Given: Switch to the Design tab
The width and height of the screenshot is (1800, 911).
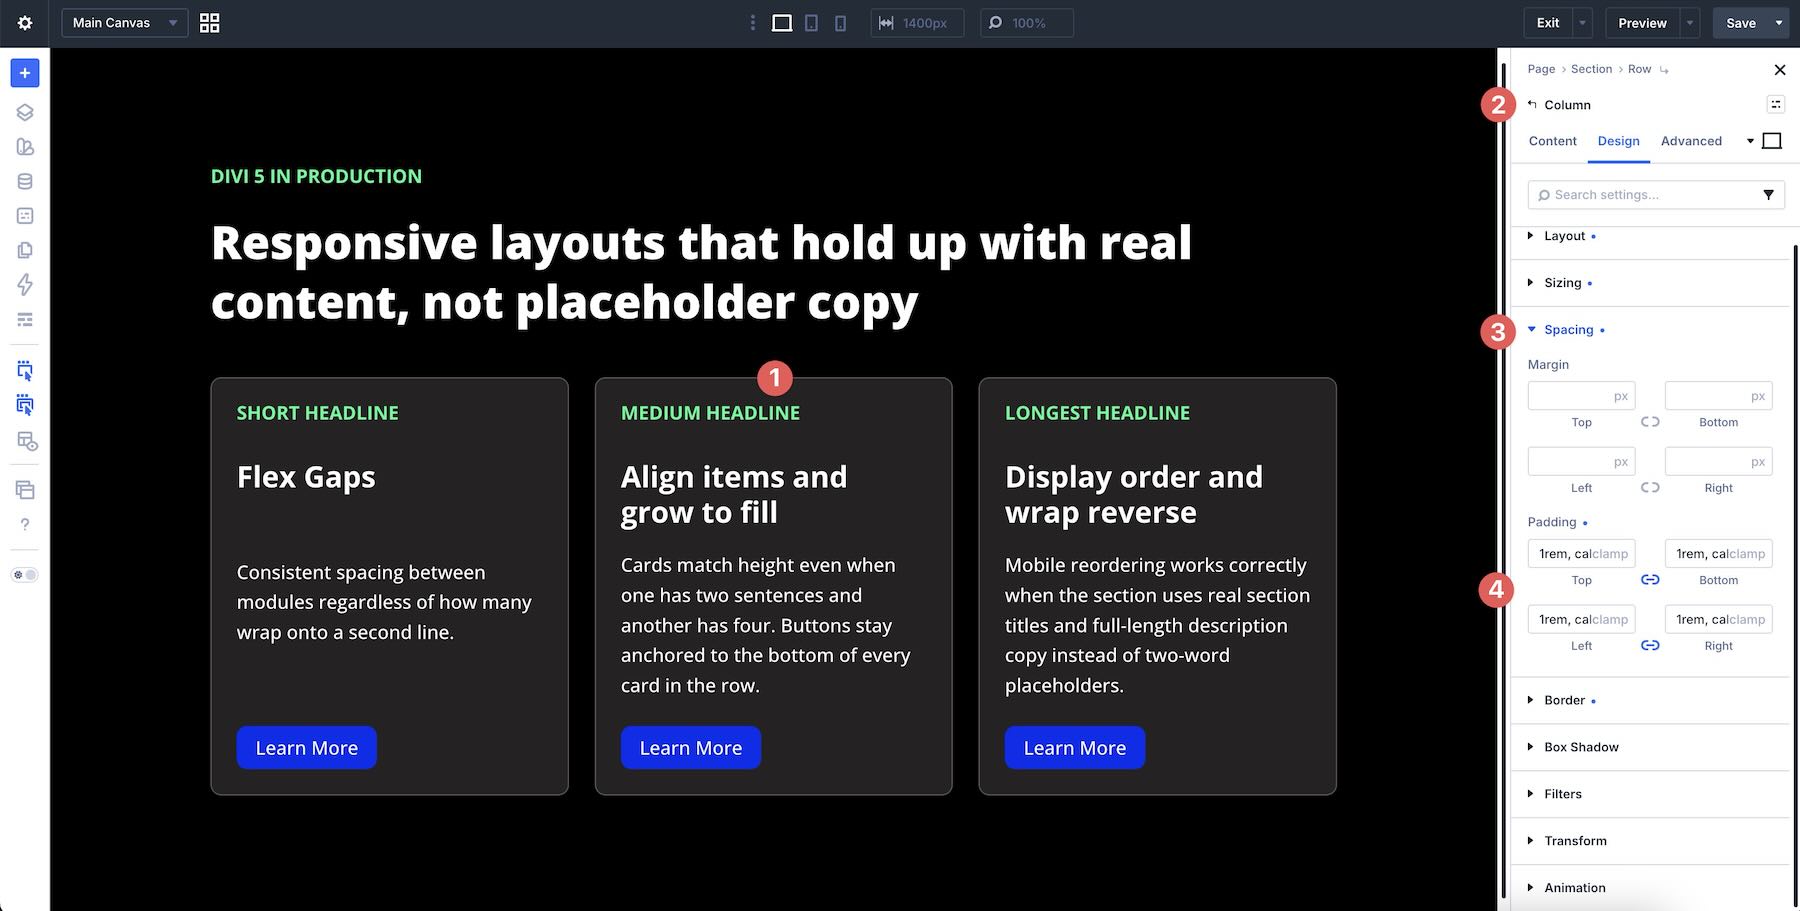Looking at the screenshot, I should point(1618,141).
